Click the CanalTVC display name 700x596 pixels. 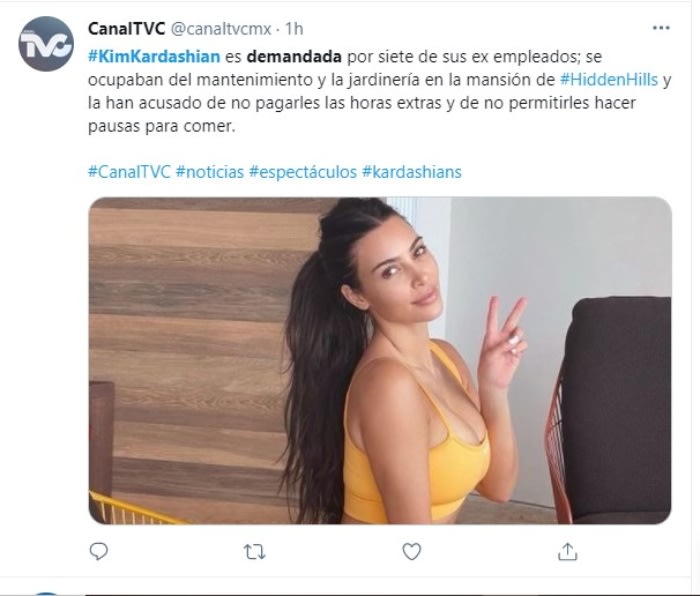[x=126, y=29]
